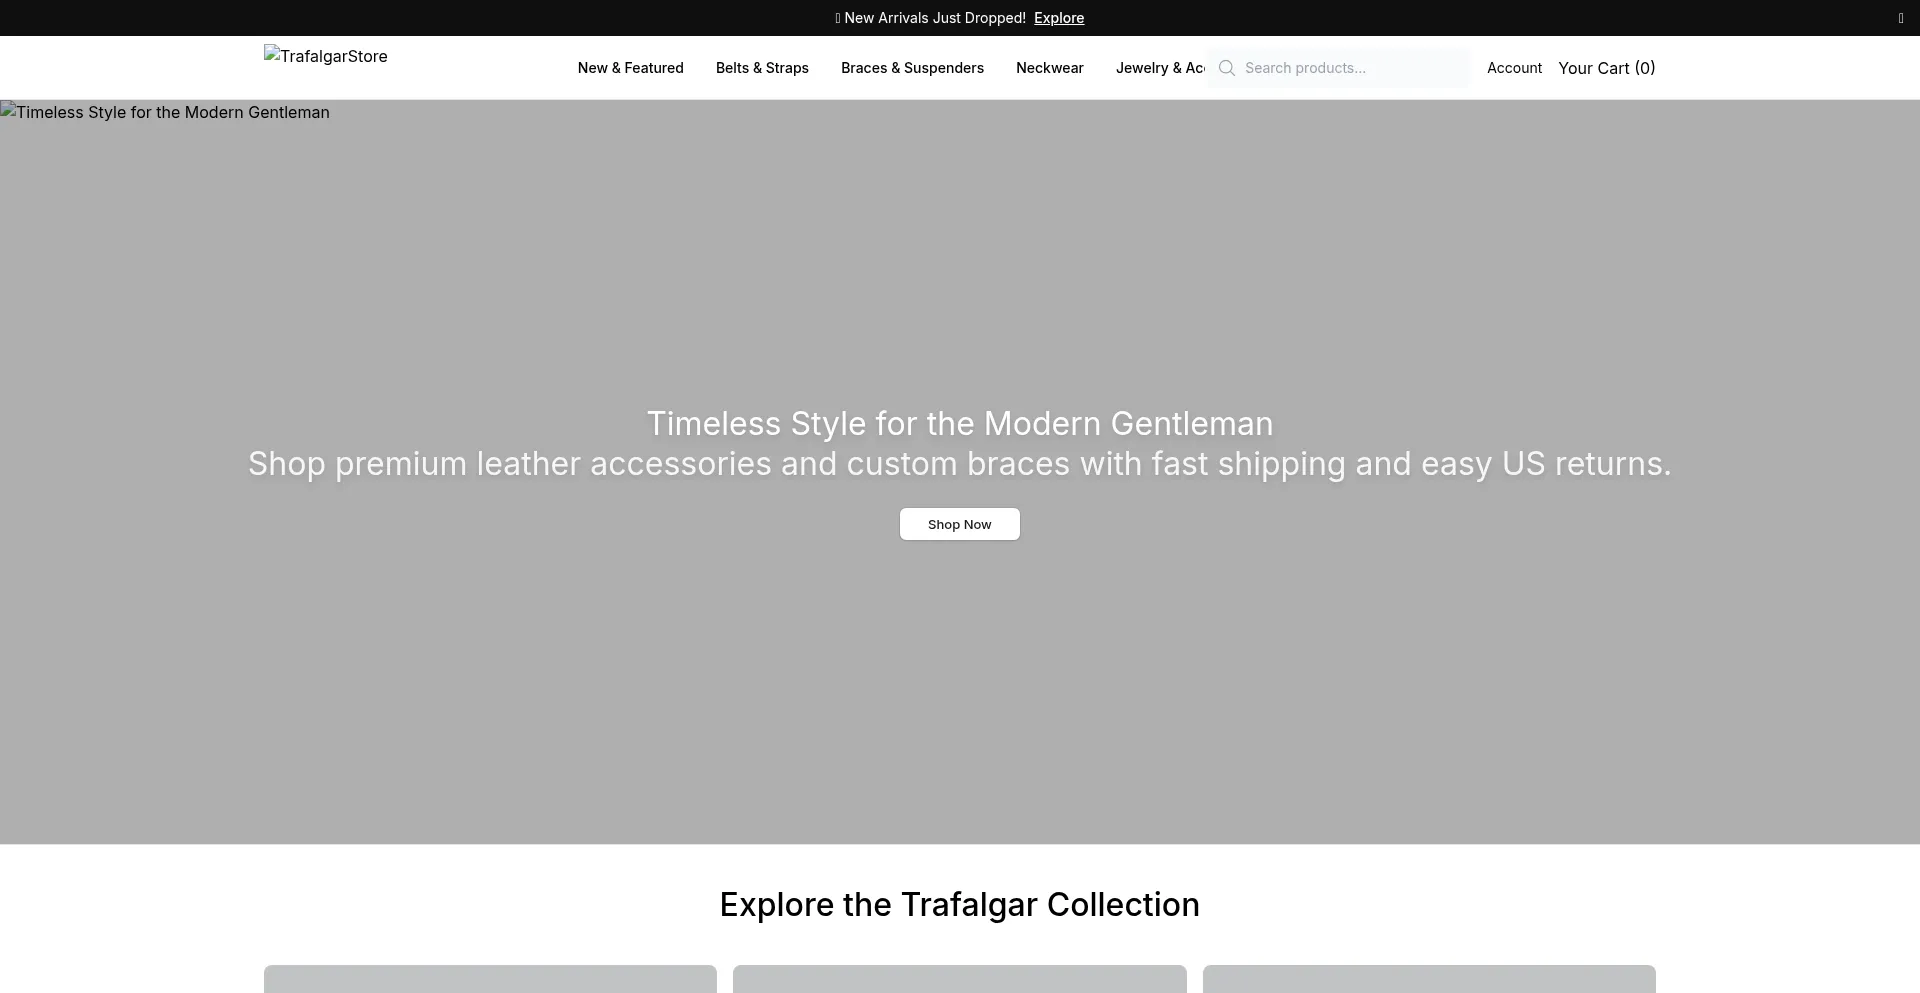Image resolution: width=1920 pixels, height=993 pixels.
Task: Click the Explore the Trafalgar Collection heading
Action: point(960,905)
